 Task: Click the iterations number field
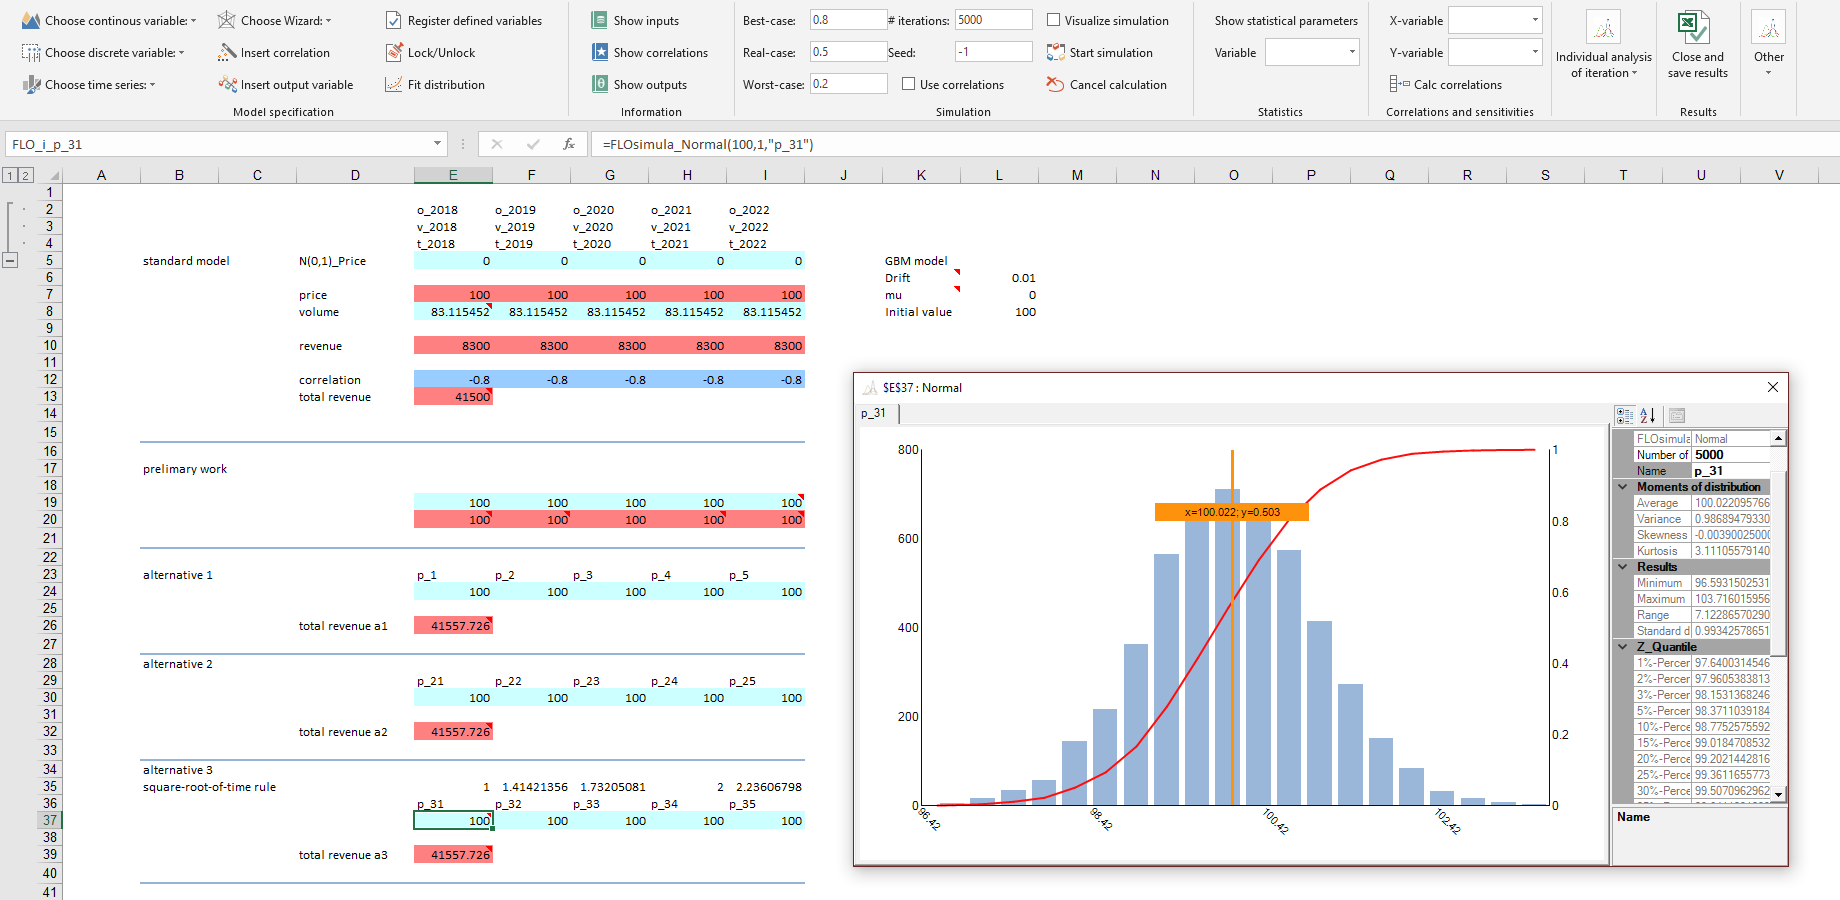993,20
